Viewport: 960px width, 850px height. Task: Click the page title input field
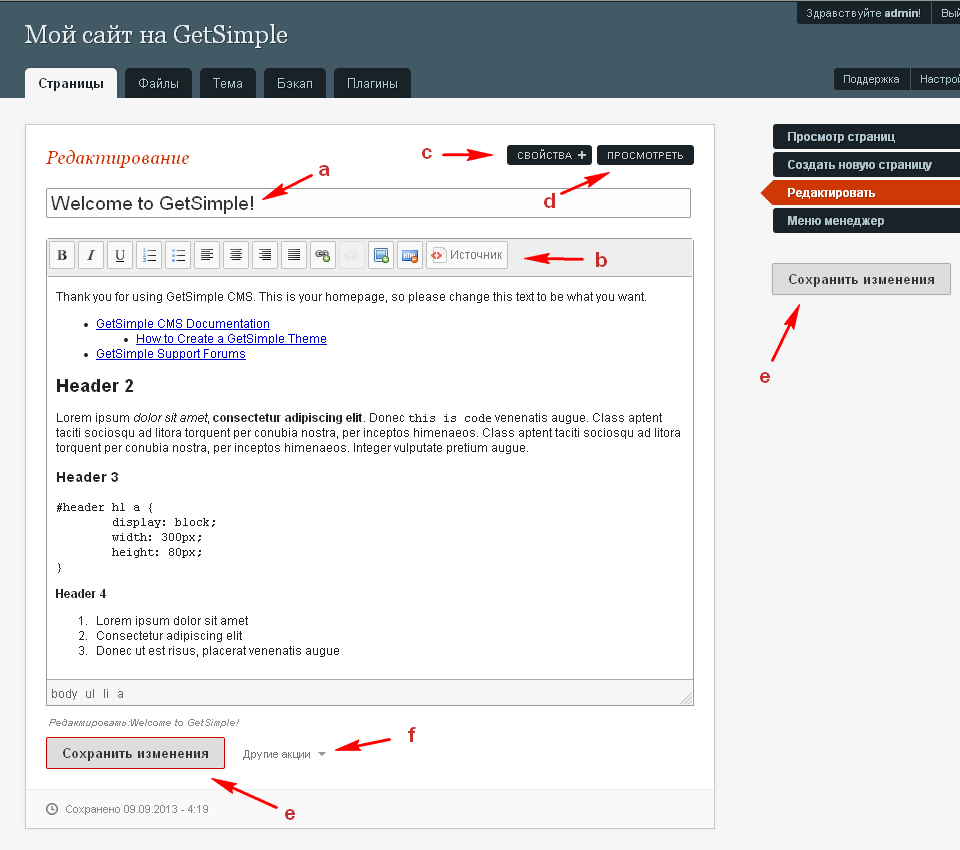(x=368, y=203)
